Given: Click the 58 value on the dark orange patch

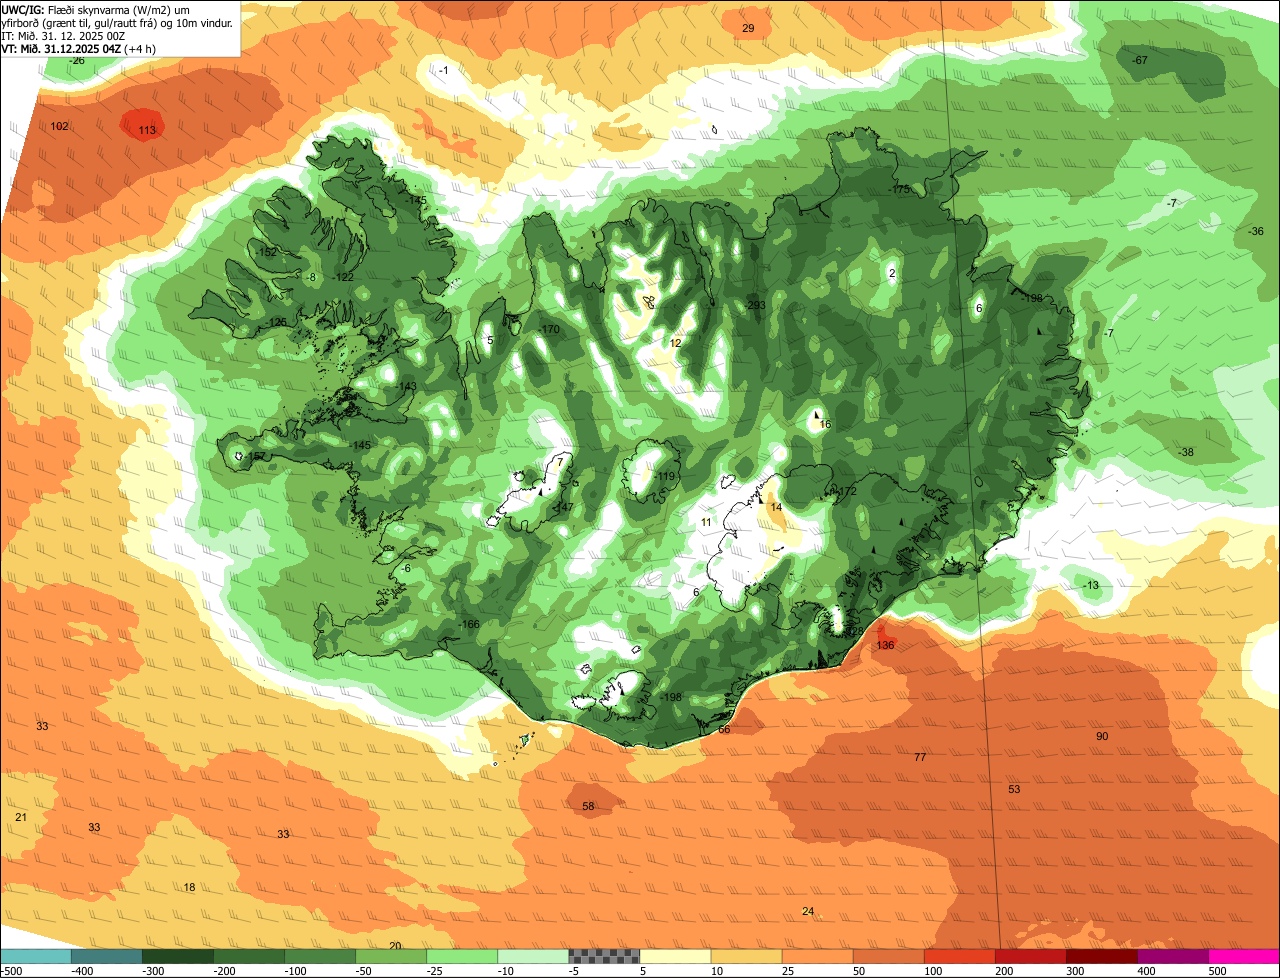Looking at the screenshot, I should click(588, 806).
